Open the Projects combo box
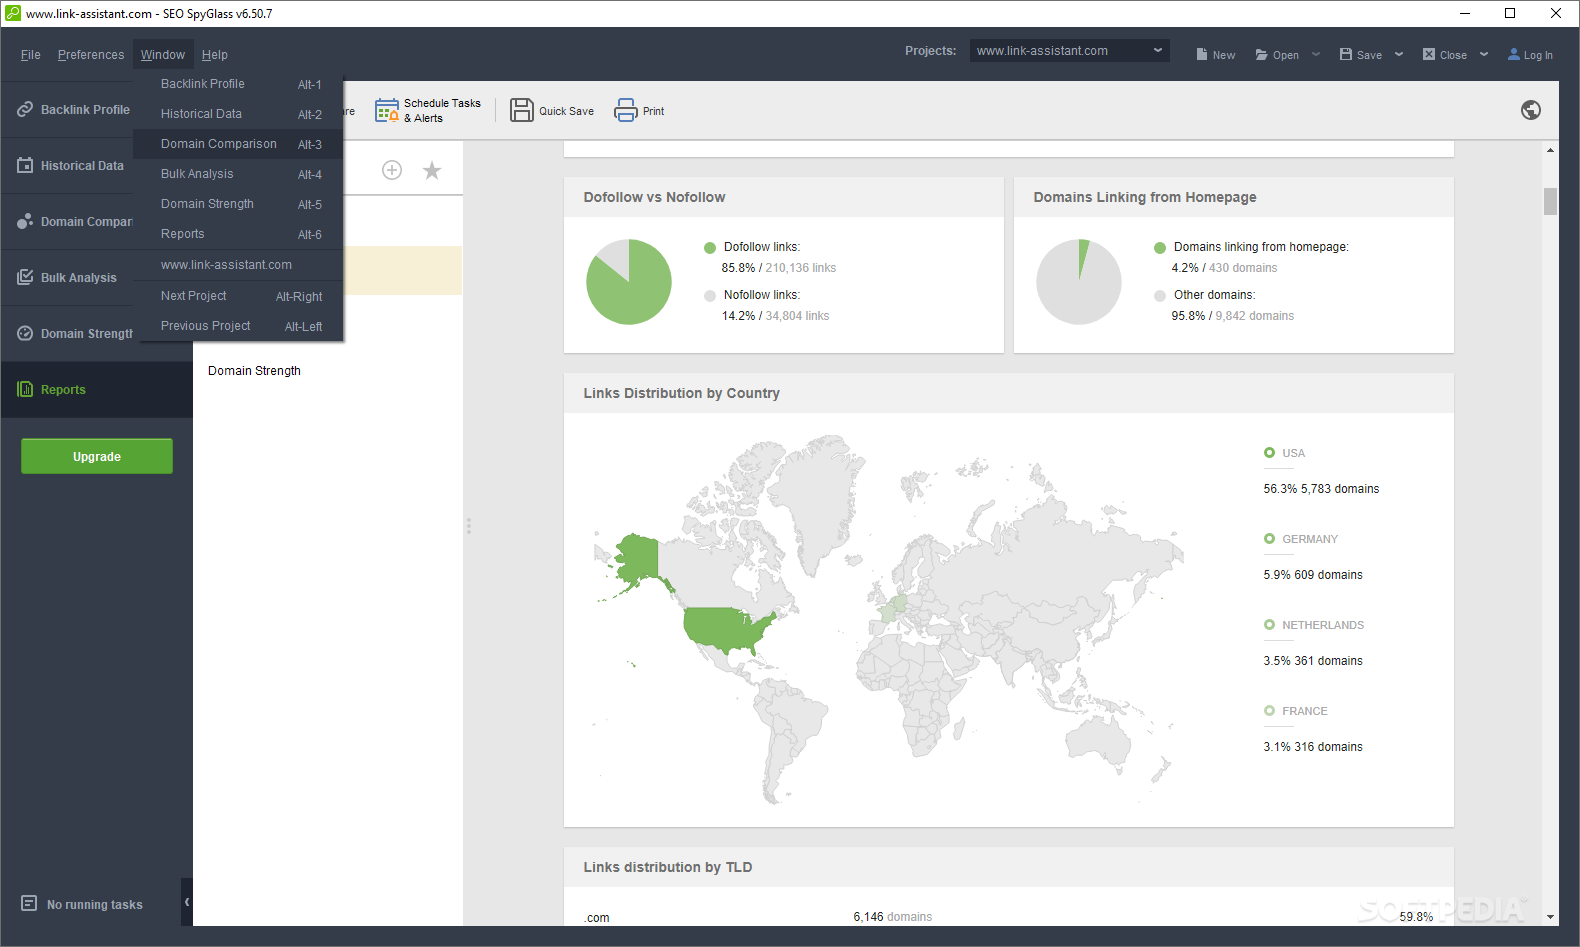The image size is (1580, 947). point(1070,50)
